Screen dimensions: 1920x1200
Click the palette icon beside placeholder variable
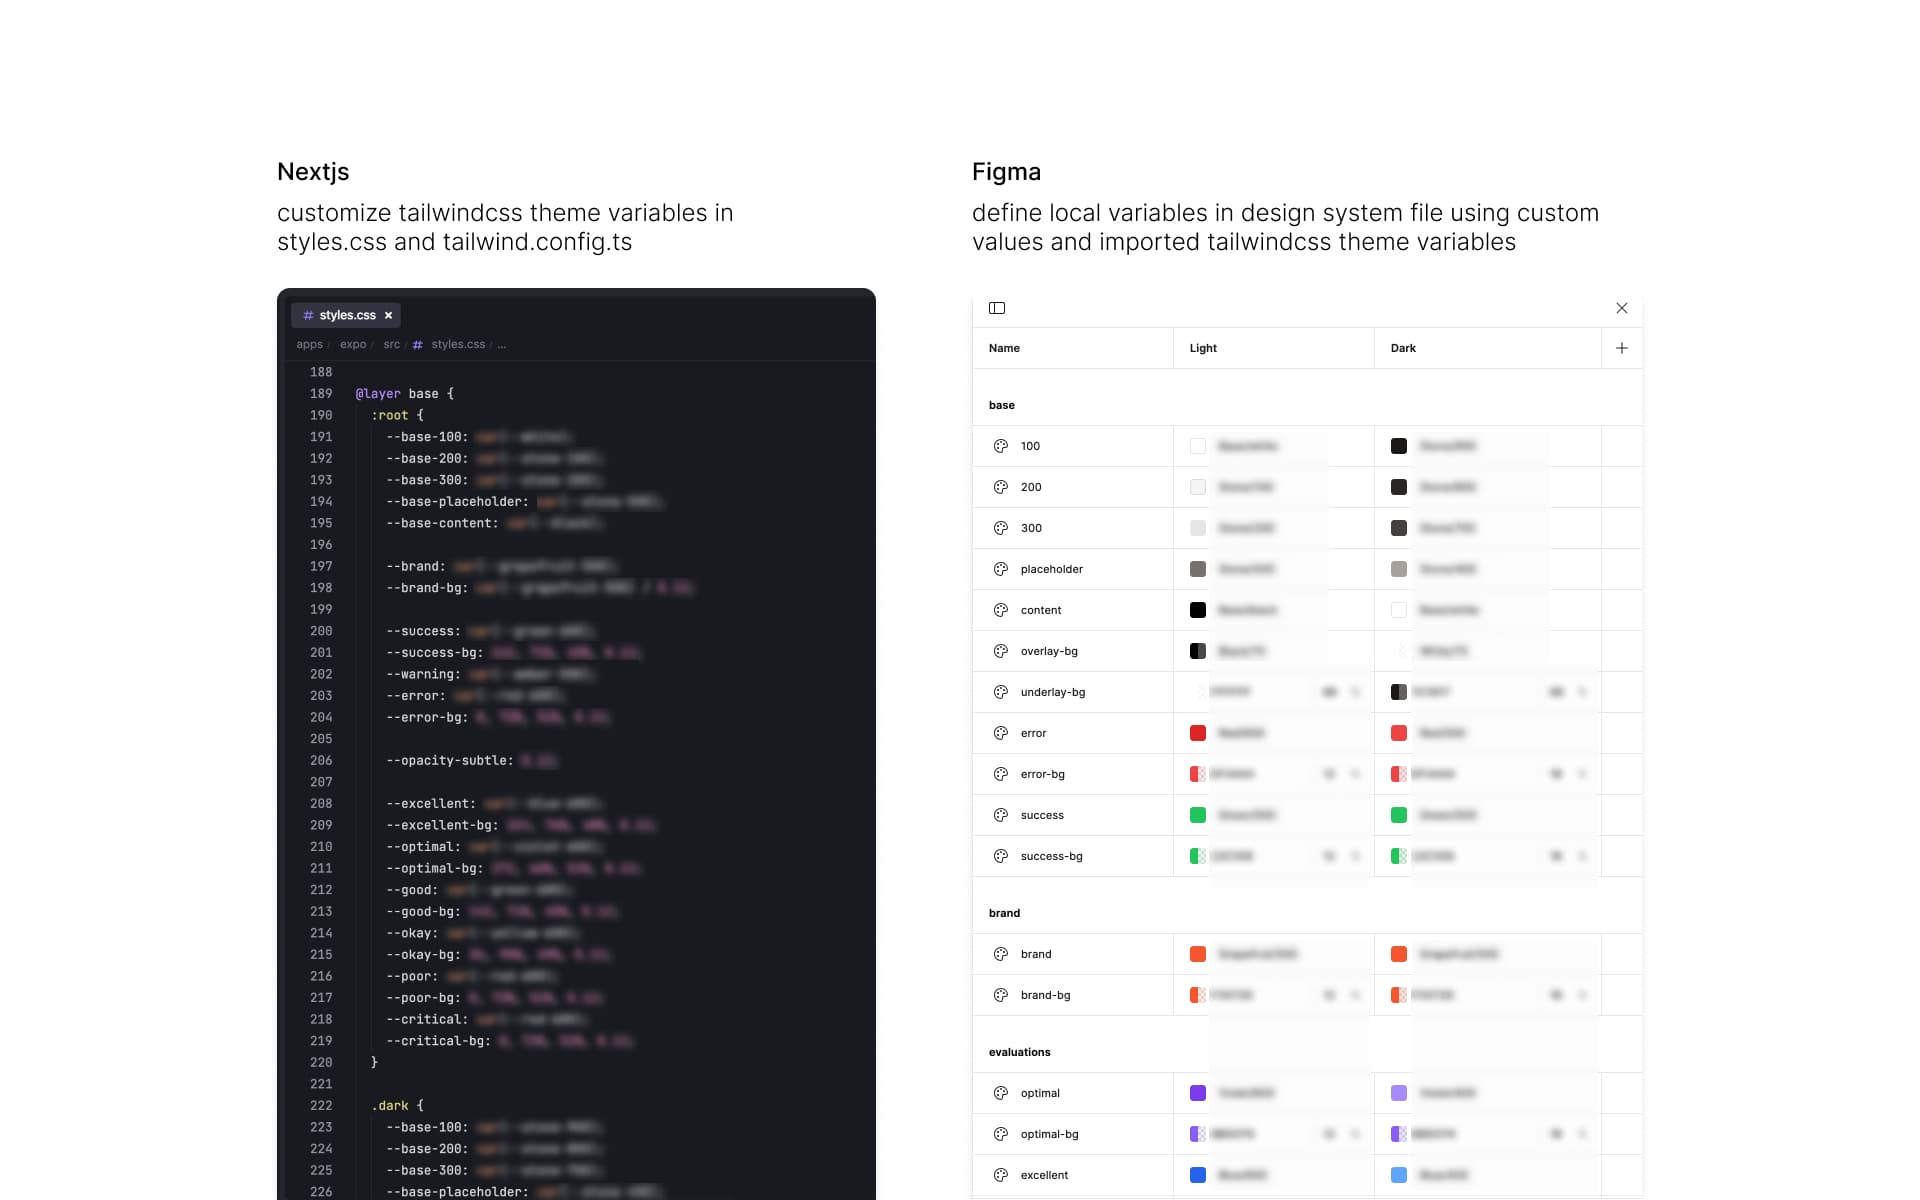(x=1000, y=569)
